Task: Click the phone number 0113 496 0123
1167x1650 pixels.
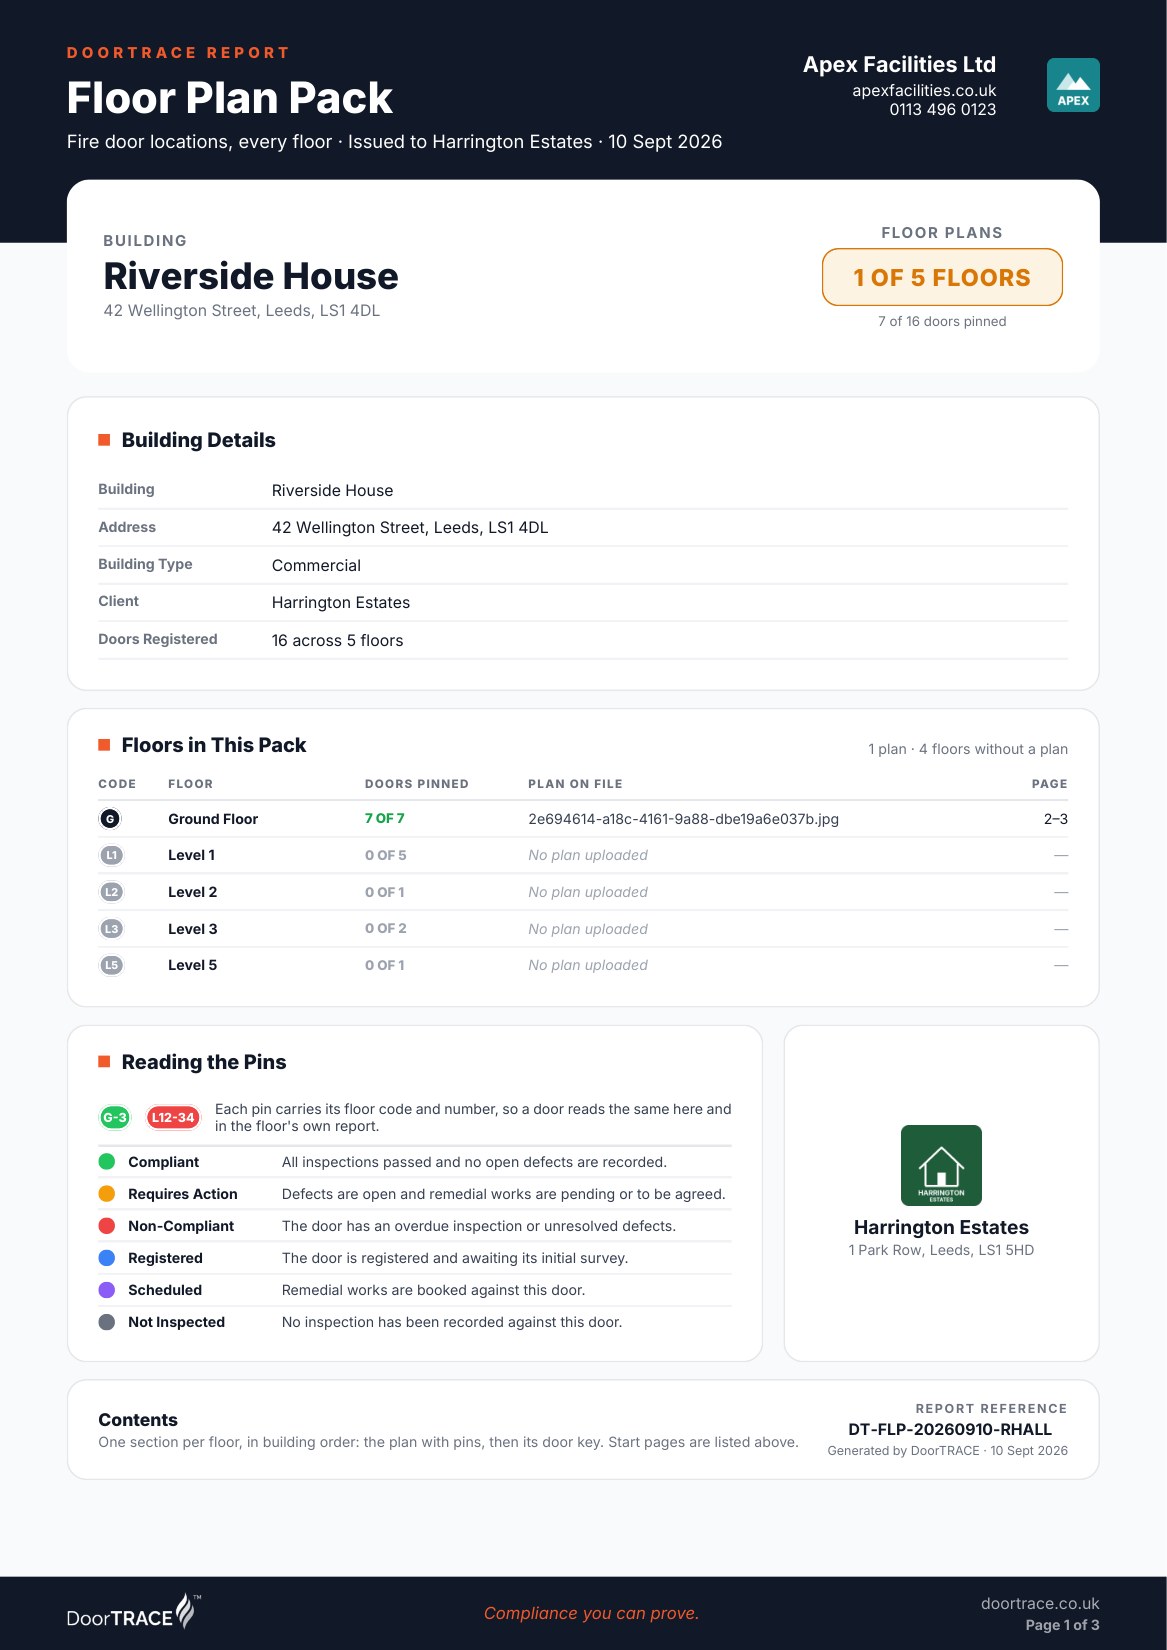Action: tap(943, 109)
